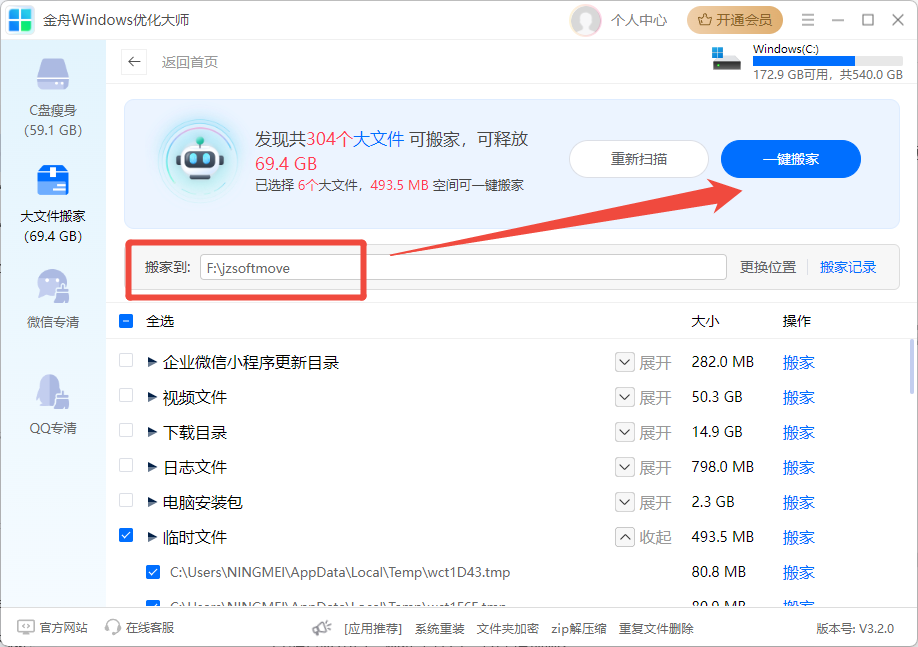Open the hamburger menu icon
The image size is (918, 647).
(x=808, y=20)
